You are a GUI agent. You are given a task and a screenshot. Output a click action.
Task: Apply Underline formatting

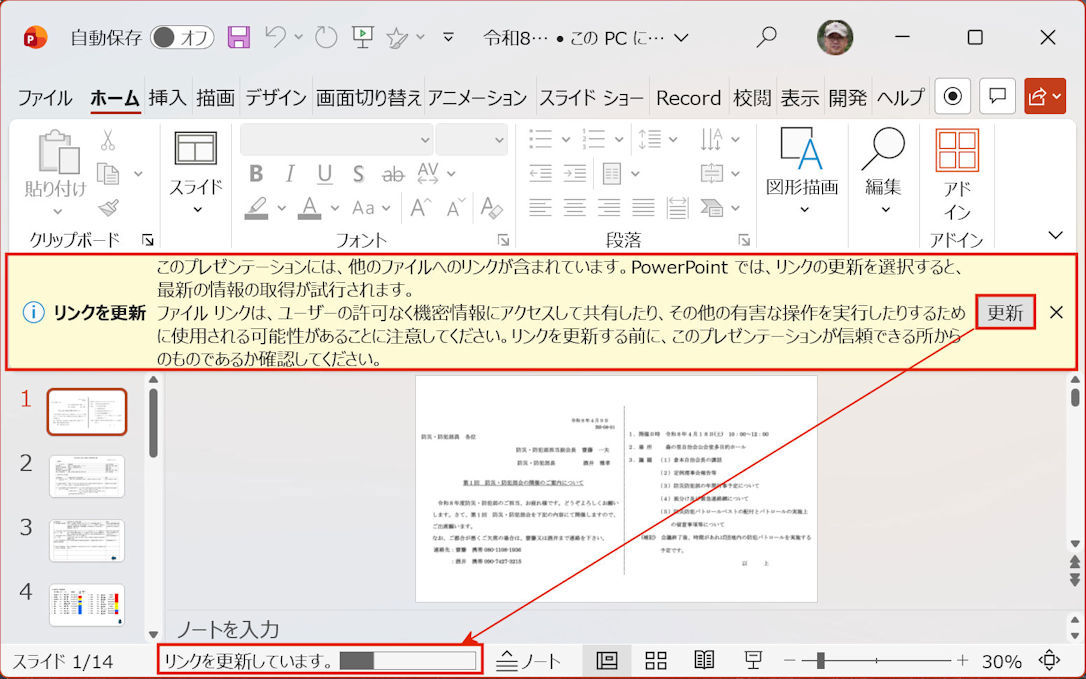pos(324,173)
